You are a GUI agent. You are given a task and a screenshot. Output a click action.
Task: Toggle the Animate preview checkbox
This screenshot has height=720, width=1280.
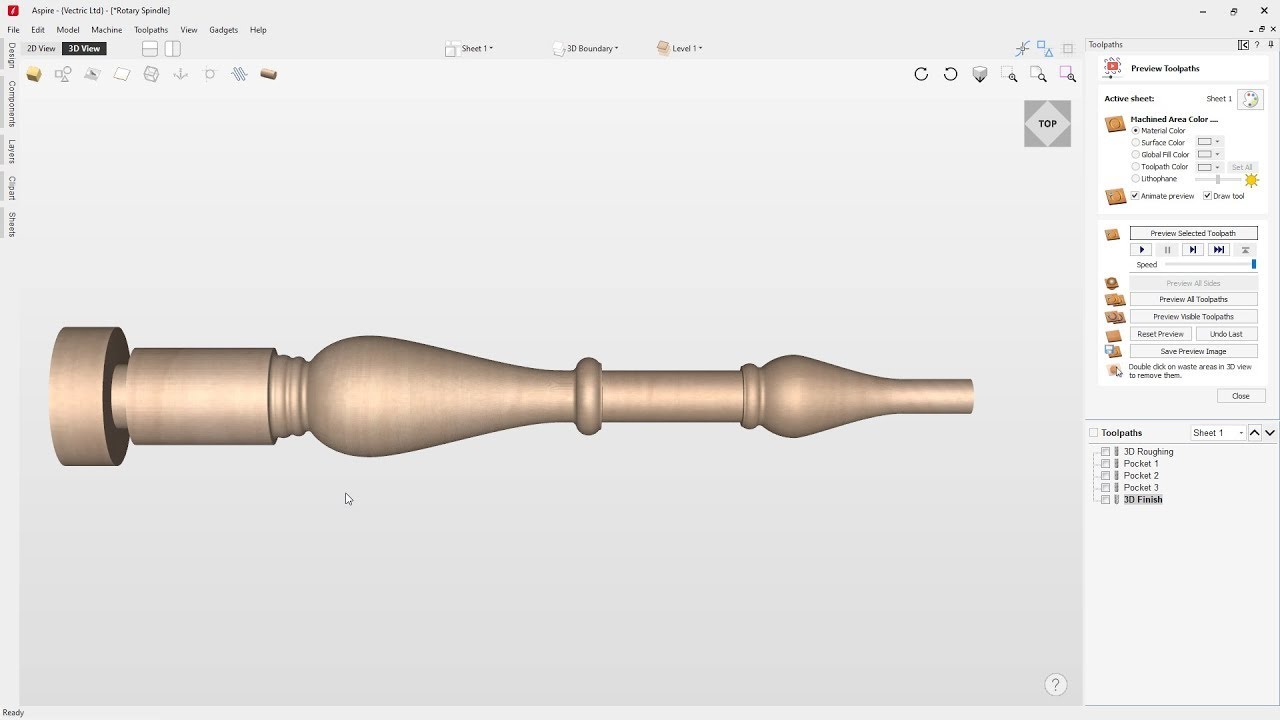[1135, 196]
